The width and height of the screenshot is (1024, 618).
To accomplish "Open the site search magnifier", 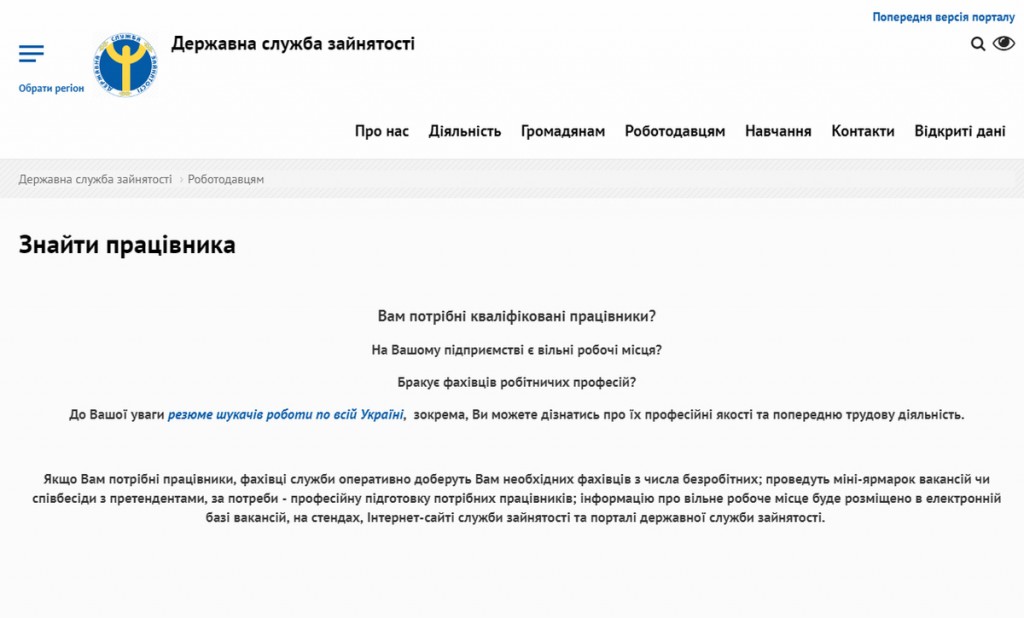I will [x=978, y=44].
